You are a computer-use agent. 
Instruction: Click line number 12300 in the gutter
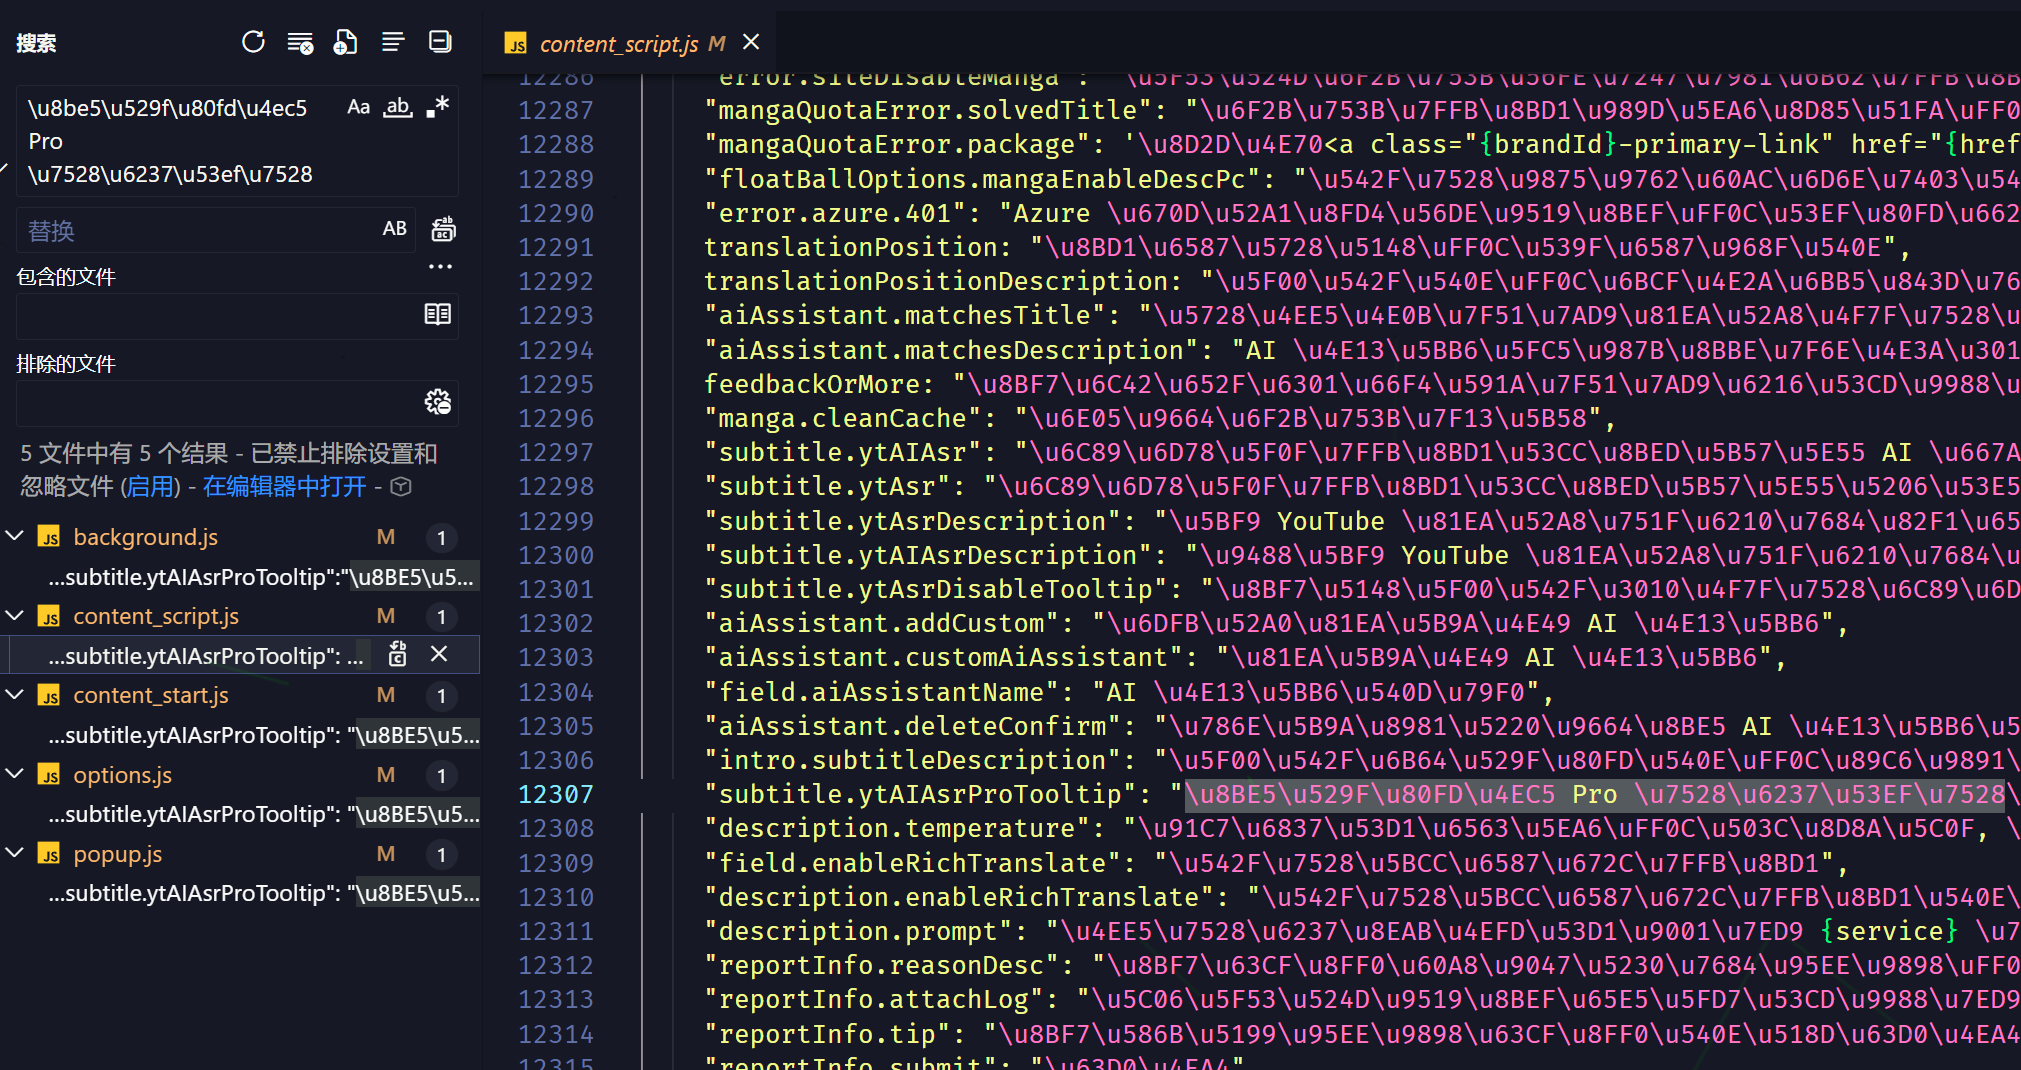(x=556, y=556)
